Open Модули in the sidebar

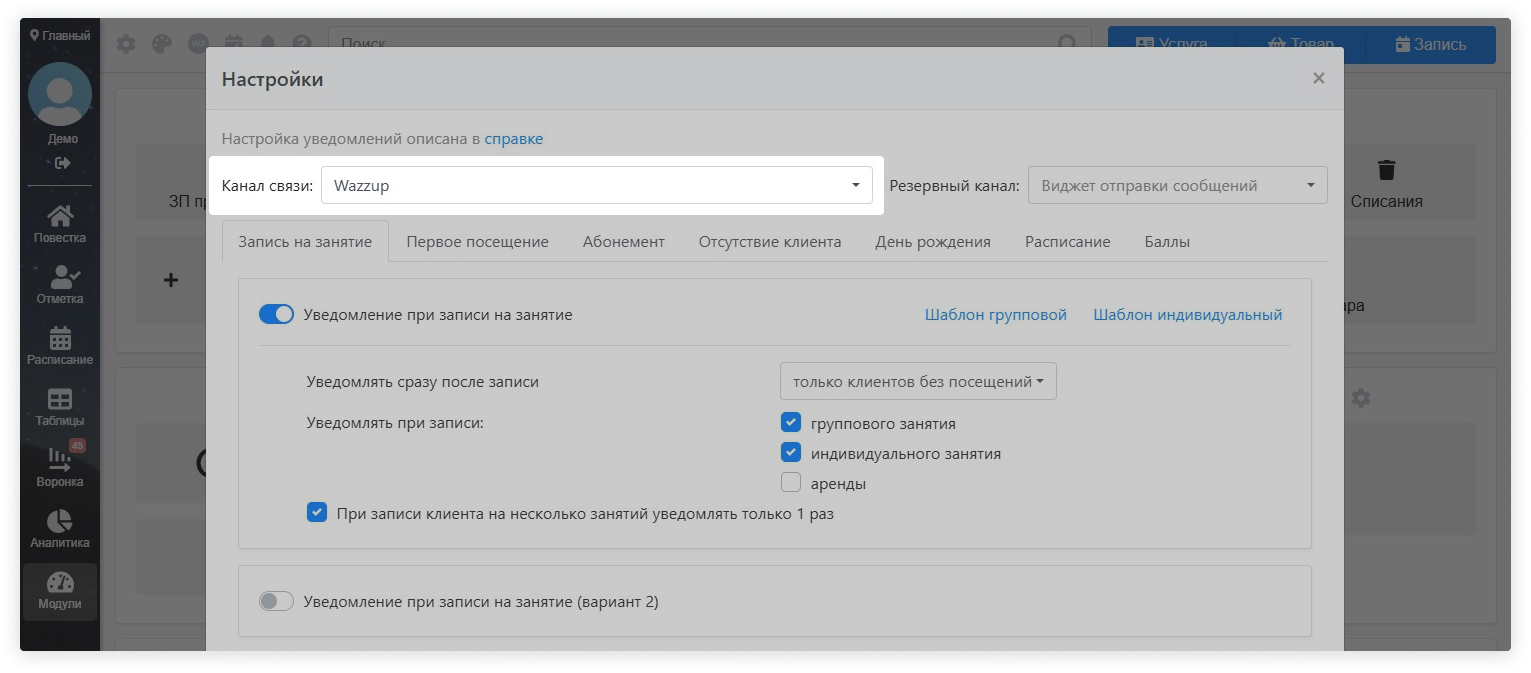click(x=60, y=591)
